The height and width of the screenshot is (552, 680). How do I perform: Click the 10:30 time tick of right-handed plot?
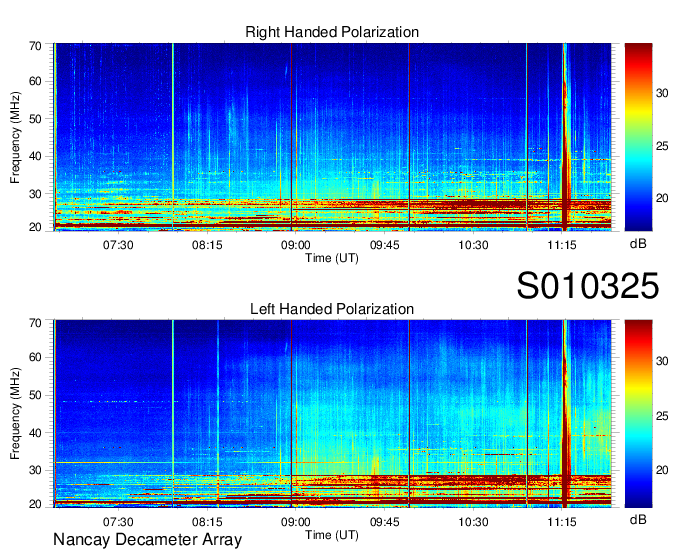[474, 245]
